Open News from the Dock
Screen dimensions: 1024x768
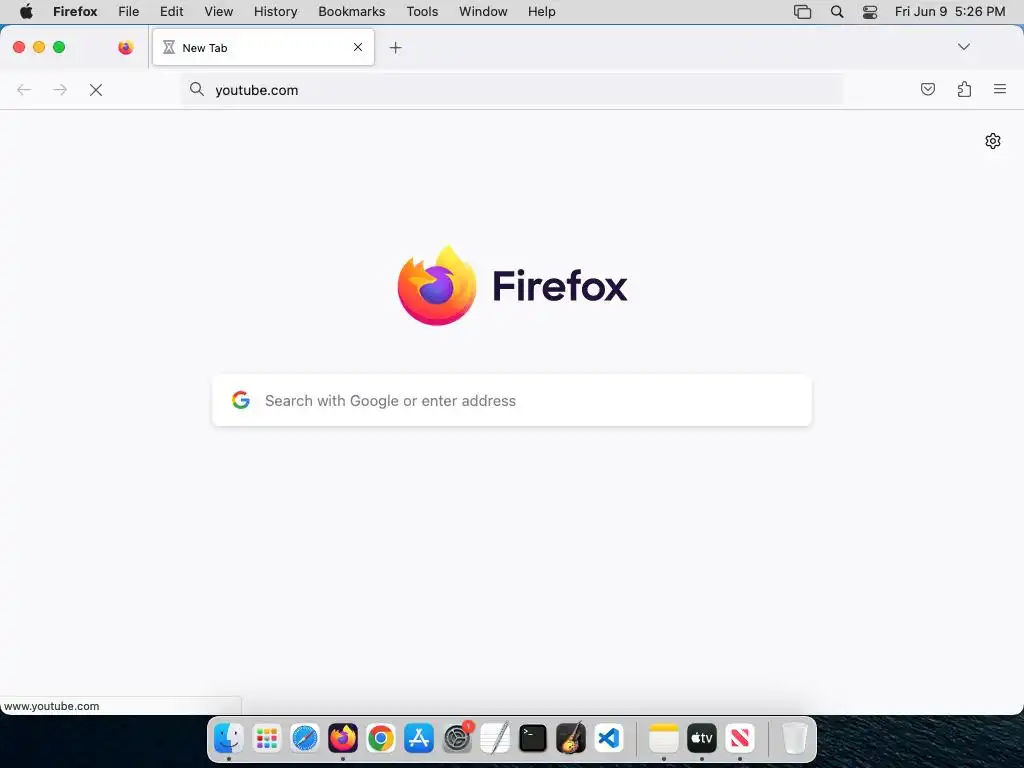point(740,739)
